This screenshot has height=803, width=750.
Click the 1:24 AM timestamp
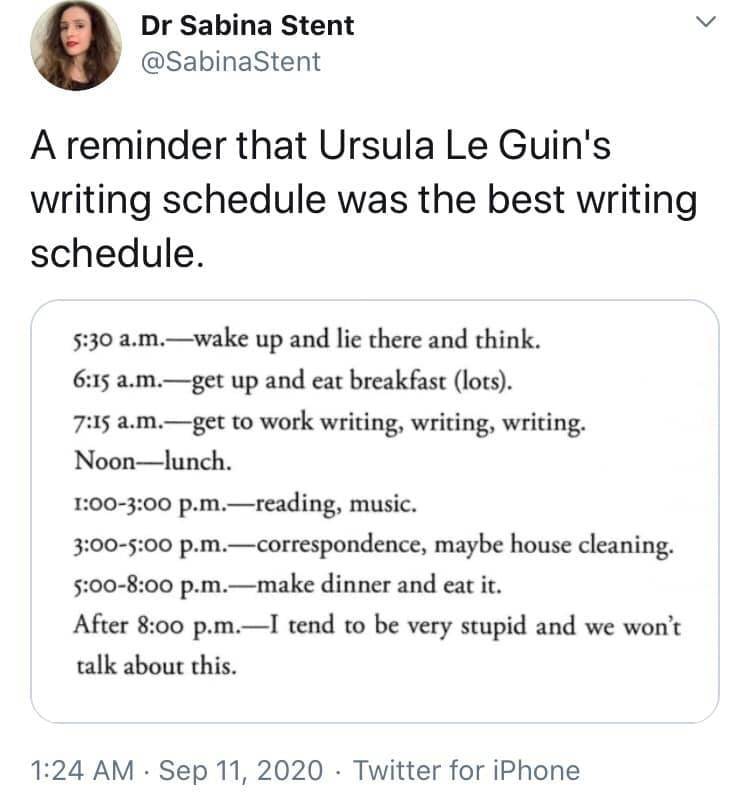[82, 770]
